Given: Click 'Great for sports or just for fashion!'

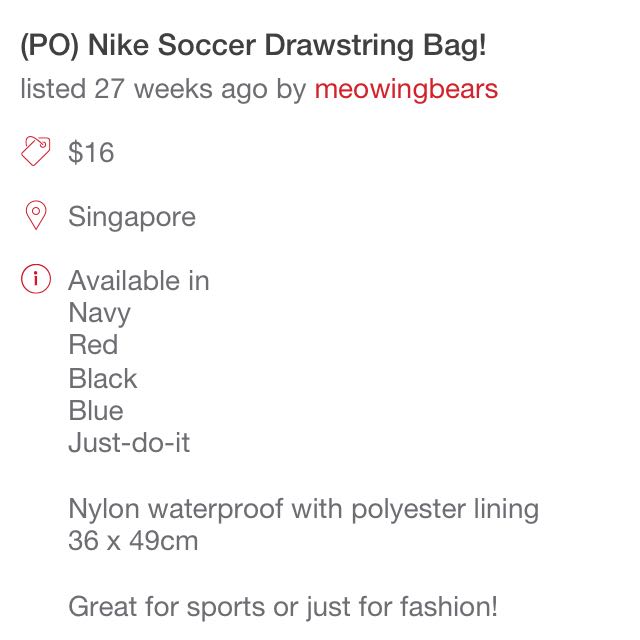Looking at the screenshot, I should pyautogui.click(x=283, y=607).
